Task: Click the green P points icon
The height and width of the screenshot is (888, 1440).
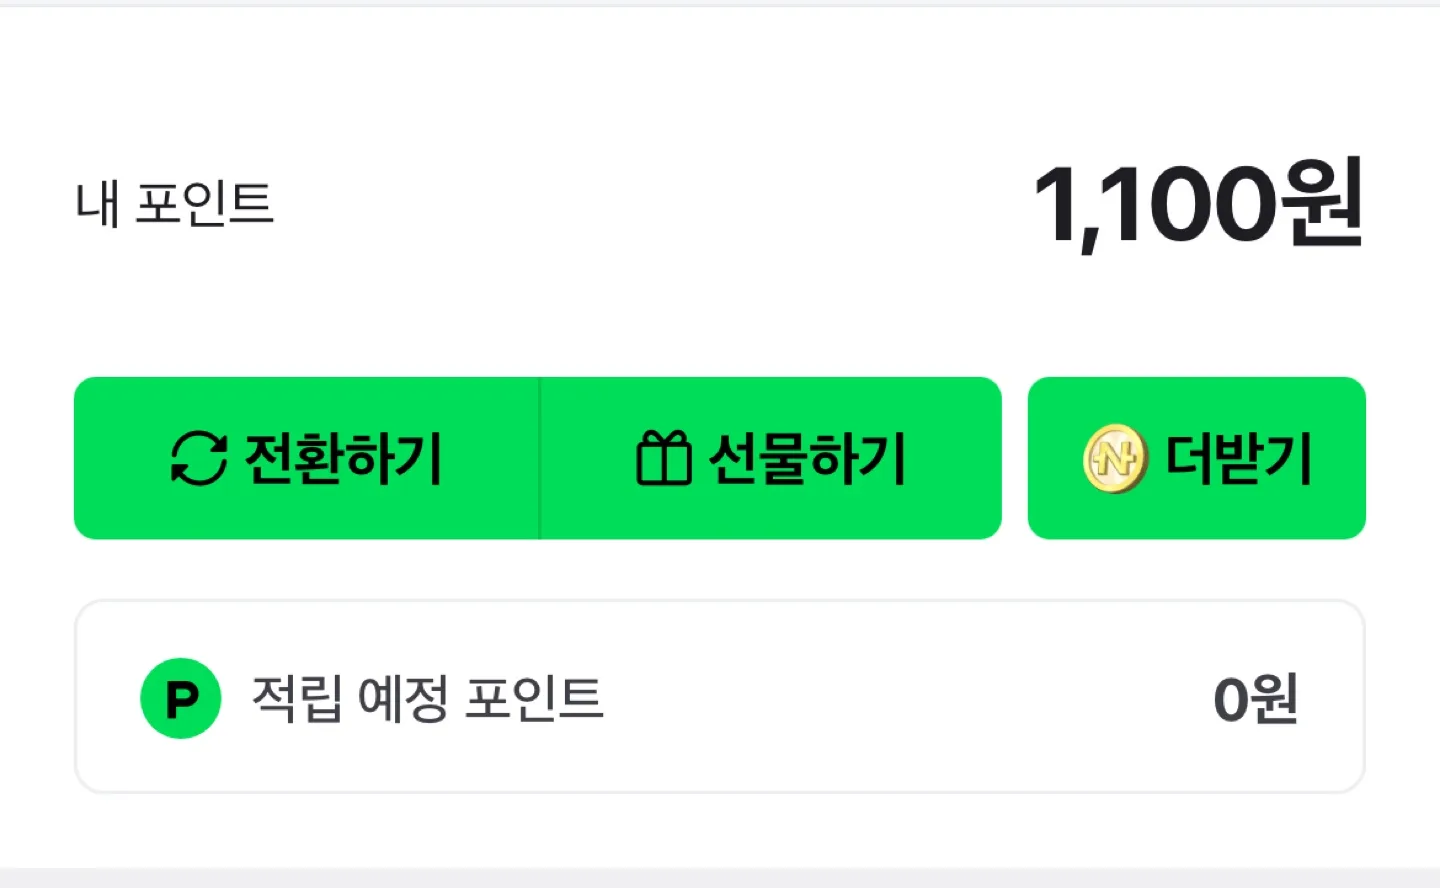Action: pos(181,698)
